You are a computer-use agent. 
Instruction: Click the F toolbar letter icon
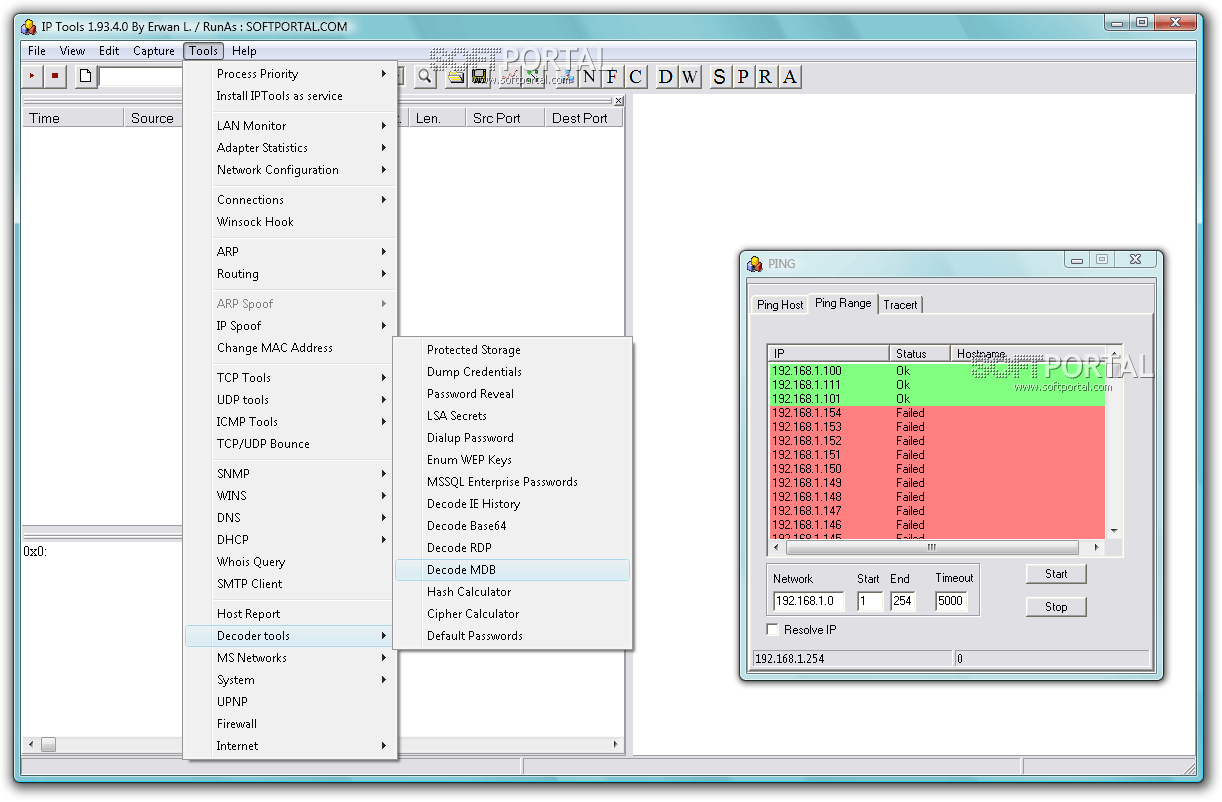pos(611,76)
